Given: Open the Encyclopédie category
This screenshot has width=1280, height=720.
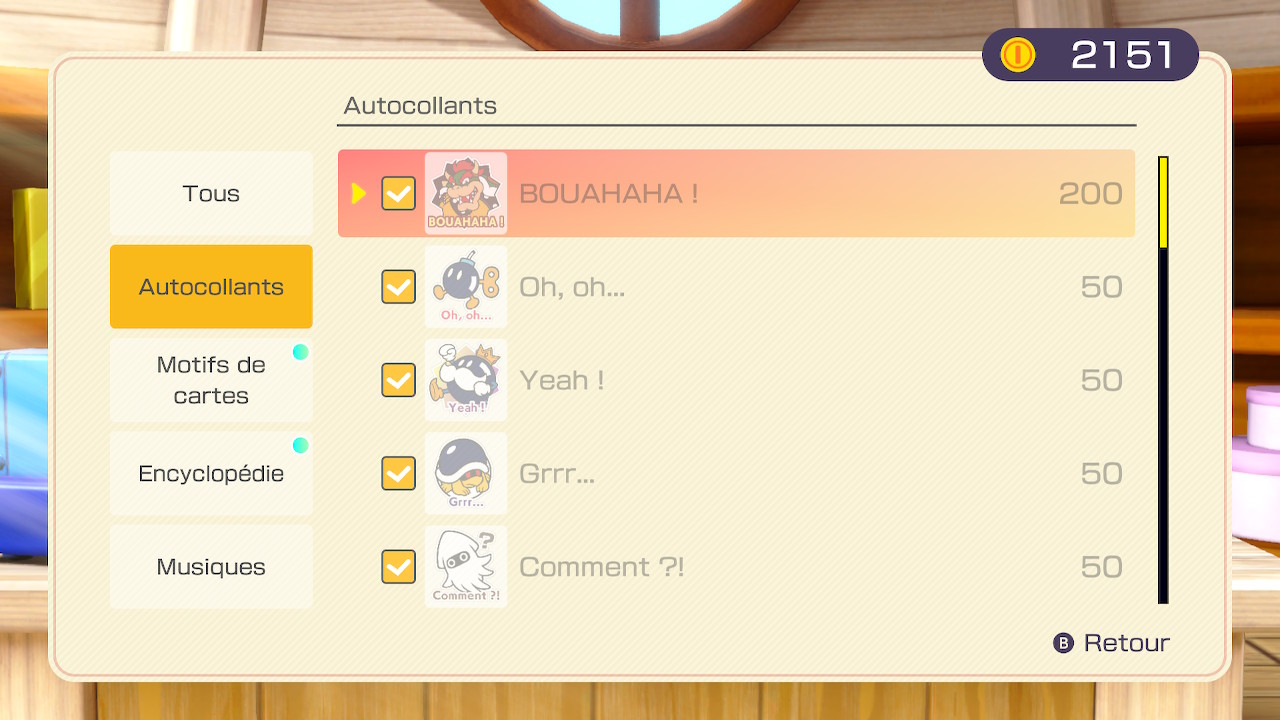Looking at the screenshot, I should tap(211, 473).
